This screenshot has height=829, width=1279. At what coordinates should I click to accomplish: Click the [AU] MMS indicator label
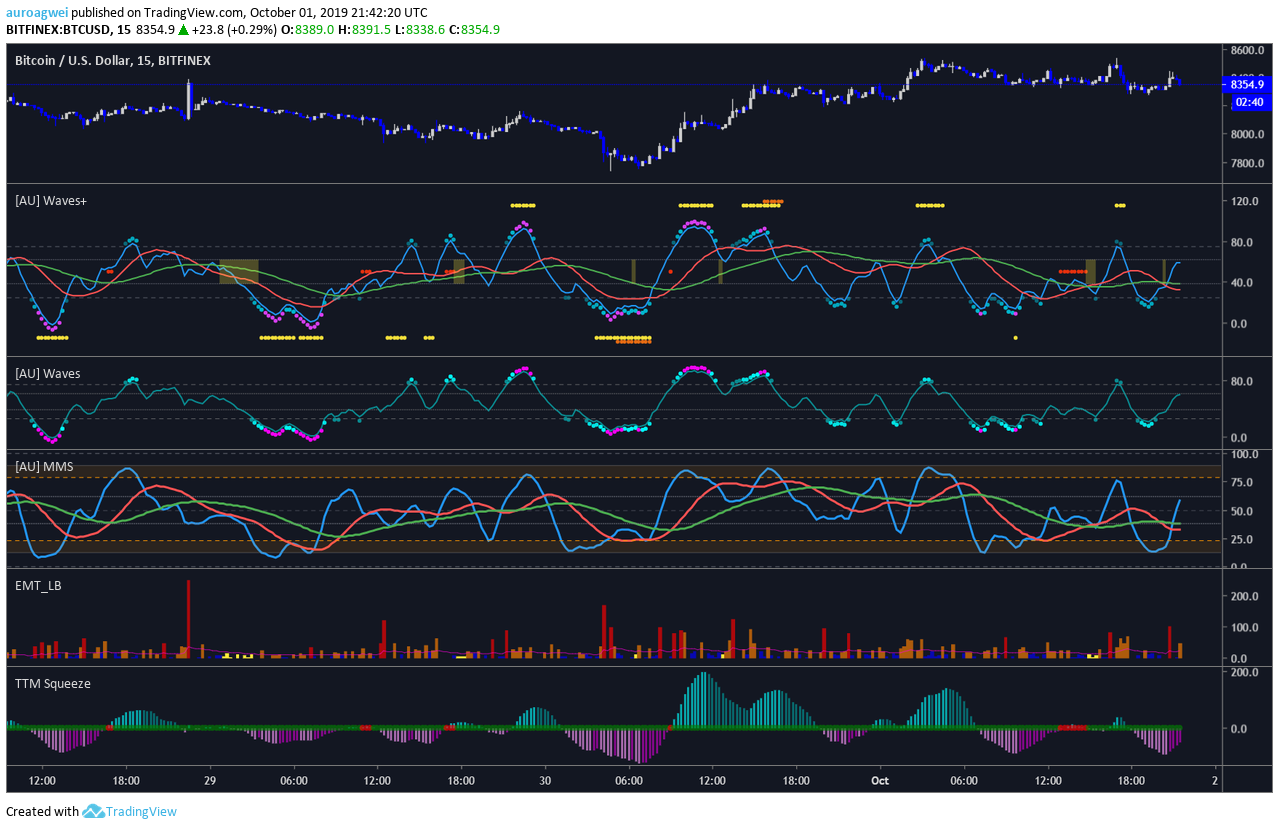44,466
